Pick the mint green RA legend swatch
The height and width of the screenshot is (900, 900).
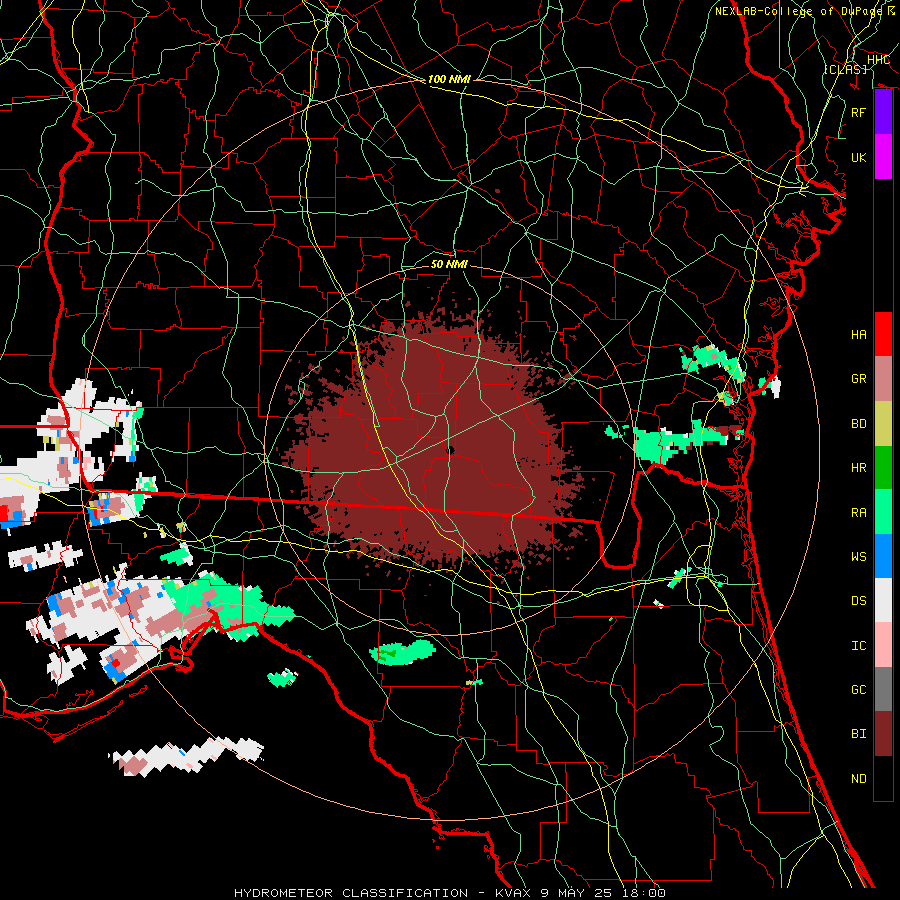pos(883,511)
